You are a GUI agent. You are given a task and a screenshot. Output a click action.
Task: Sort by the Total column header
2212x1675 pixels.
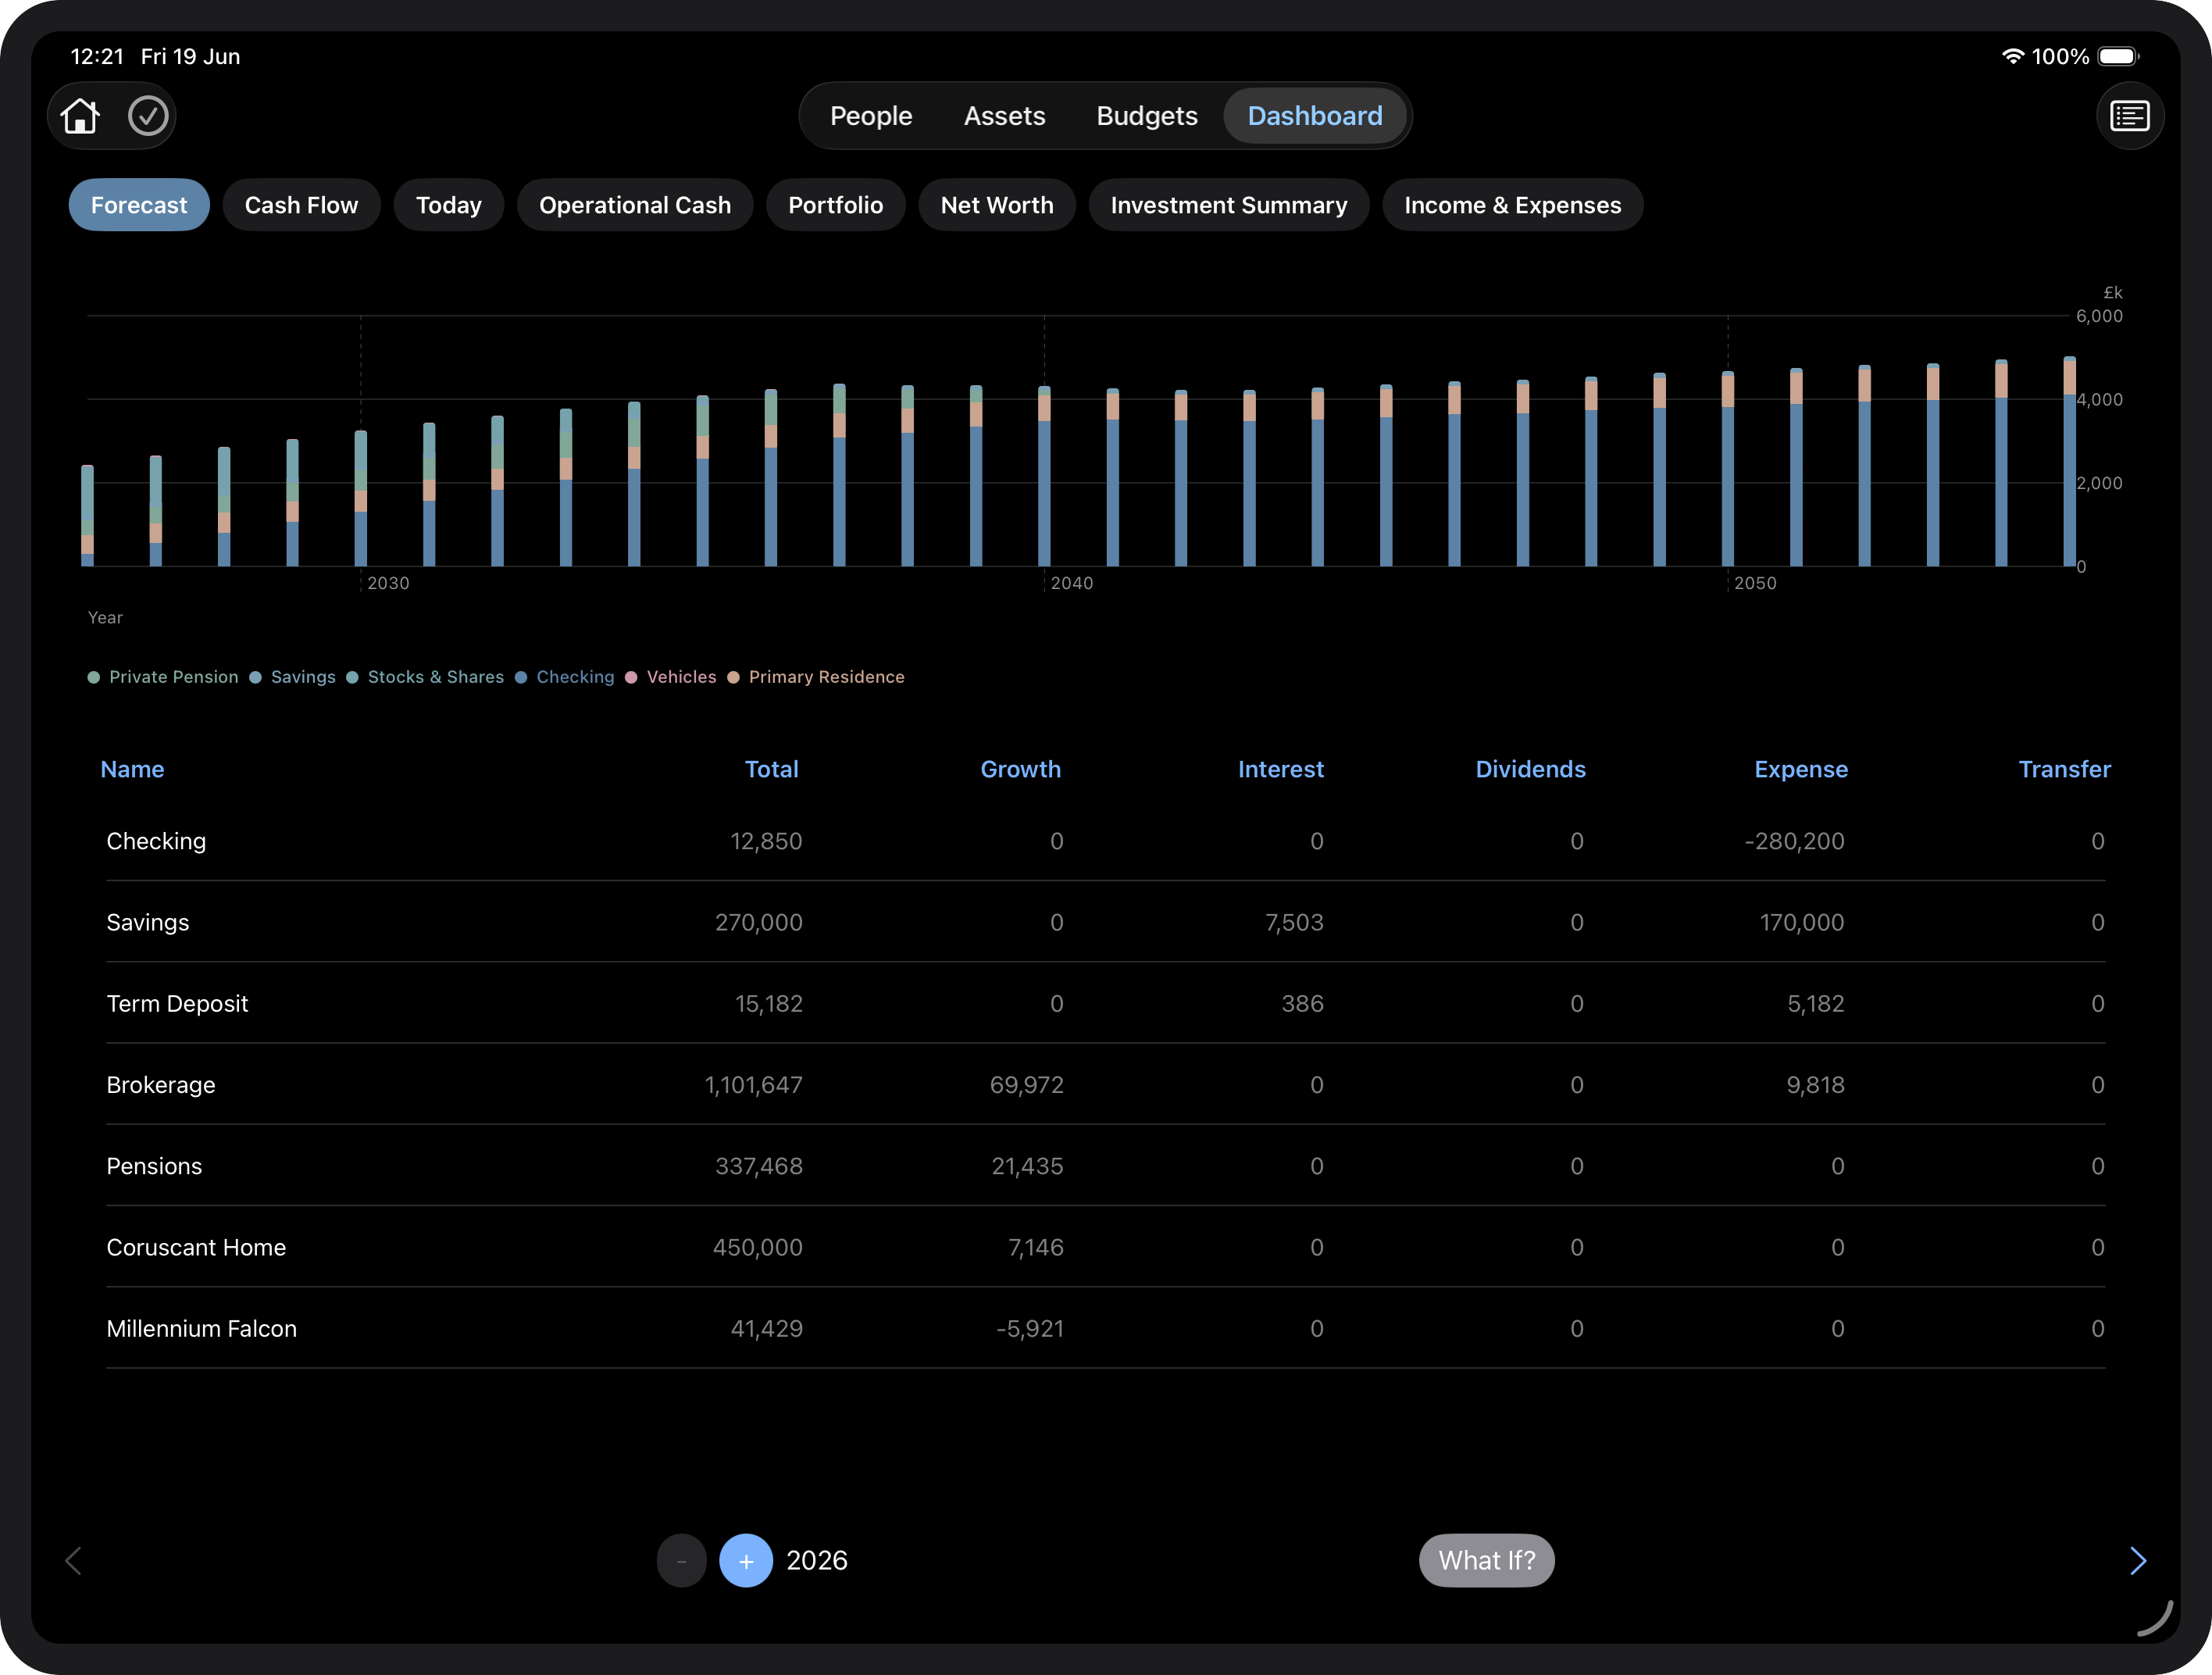point(771,769)
